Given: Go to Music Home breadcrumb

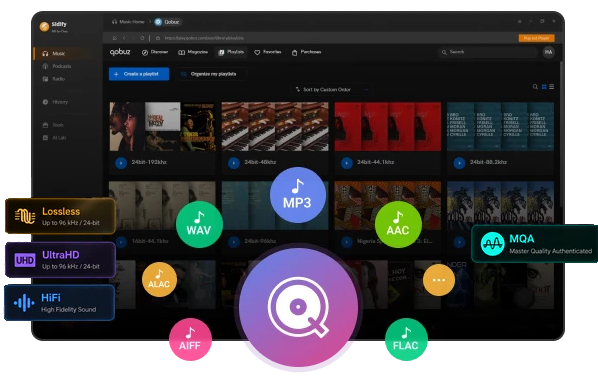Looking at the screenshot, I should (128, 22).
